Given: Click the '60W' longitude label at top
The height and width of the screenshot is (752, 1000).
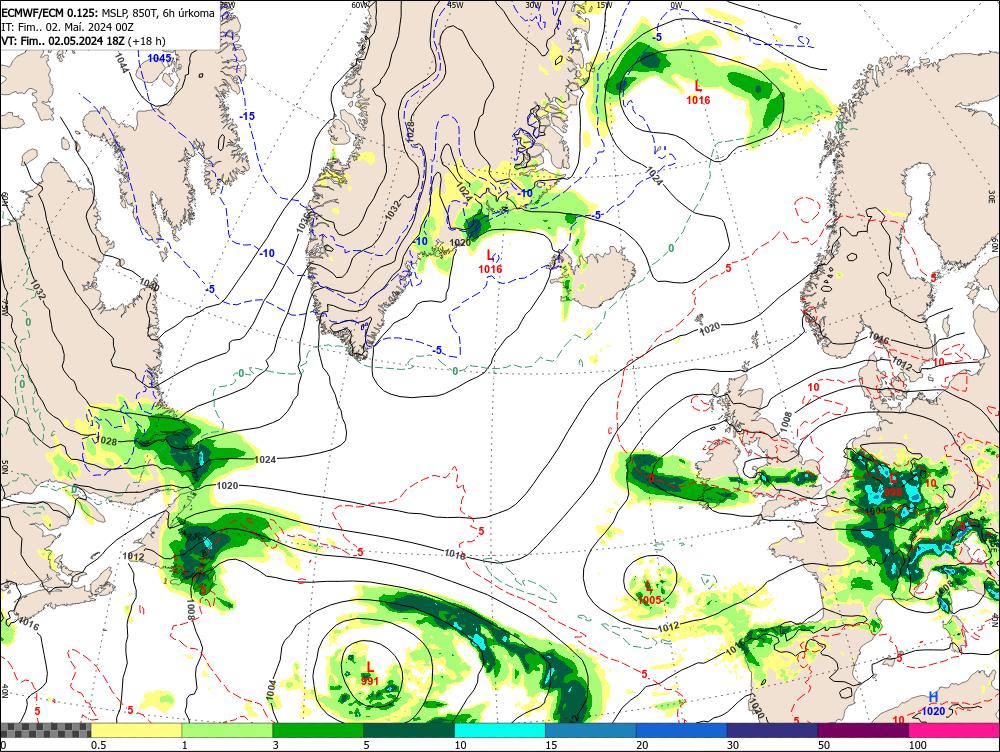Looking at the screenshot, I should click(360, 5).
